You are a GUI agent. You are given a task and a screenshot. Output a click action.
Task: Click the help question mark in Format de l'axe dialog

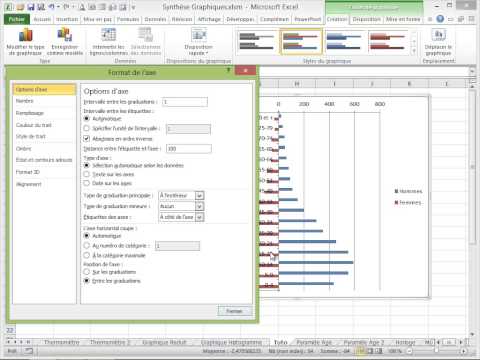pos(229,70)
